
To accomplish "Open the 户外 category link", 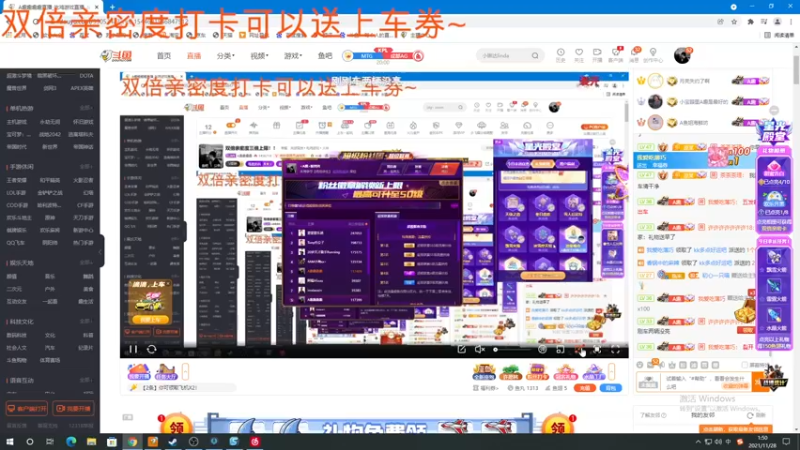I will (x=49, y=289).
